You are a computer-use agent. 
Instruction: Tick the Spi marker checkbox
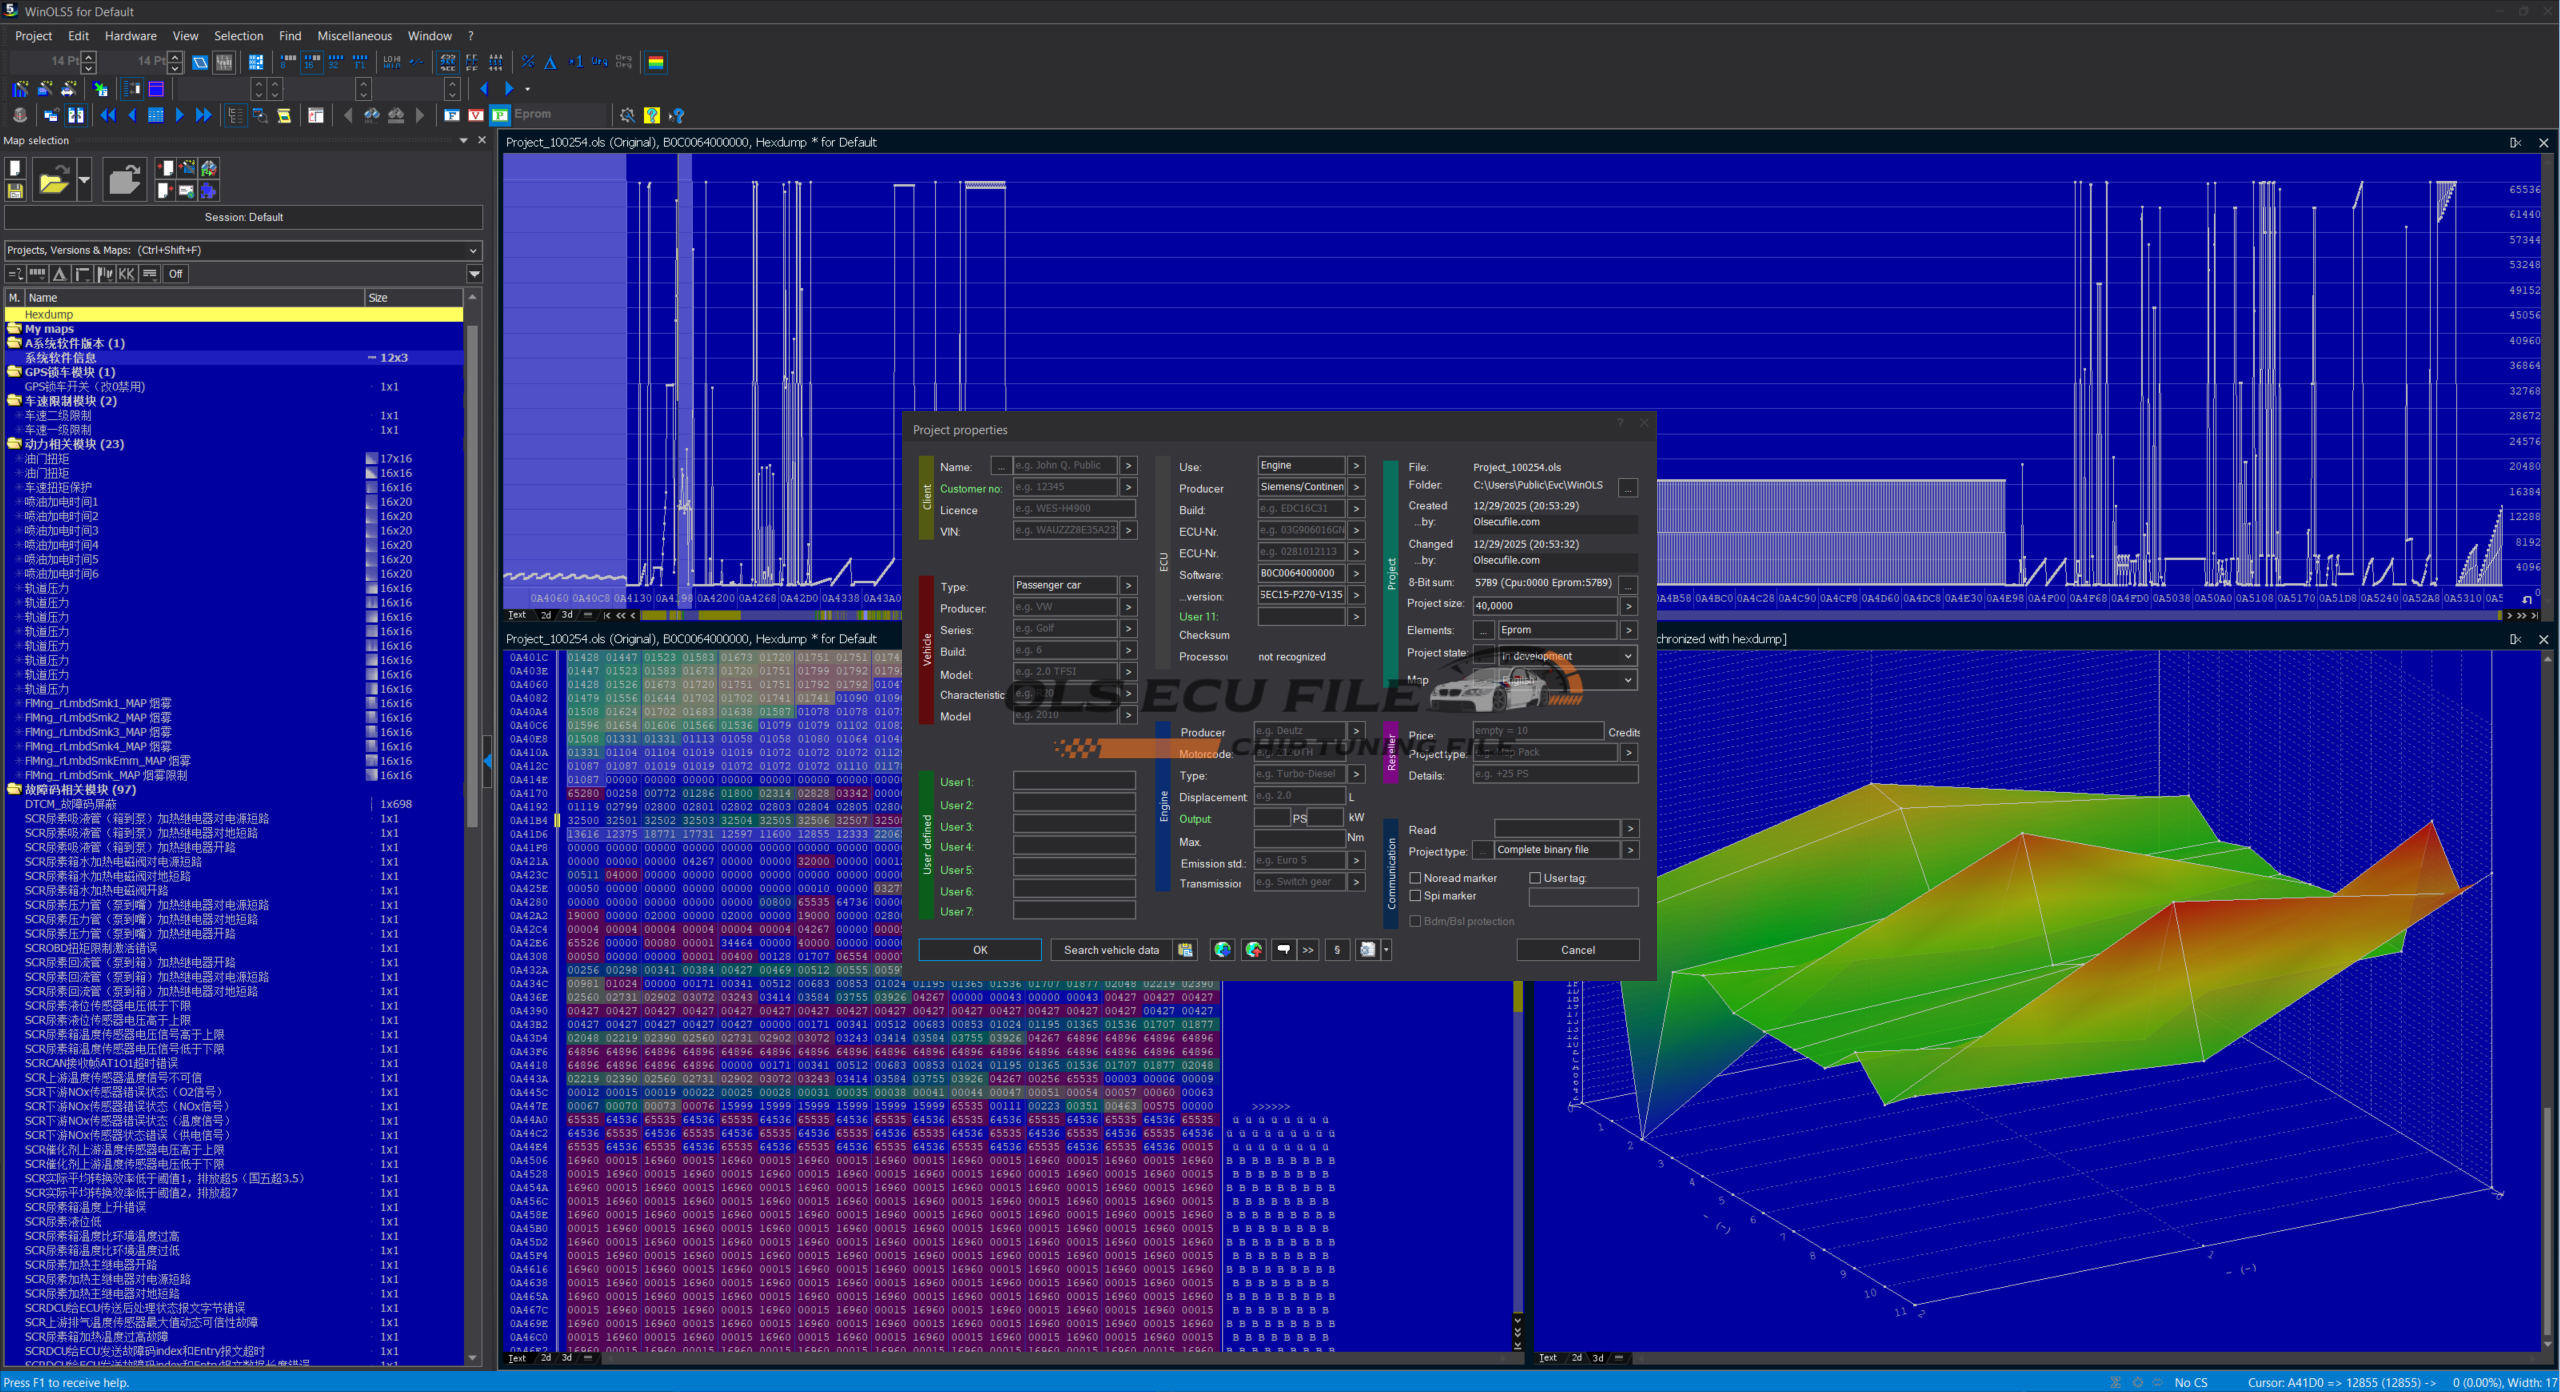(1415, 896)
